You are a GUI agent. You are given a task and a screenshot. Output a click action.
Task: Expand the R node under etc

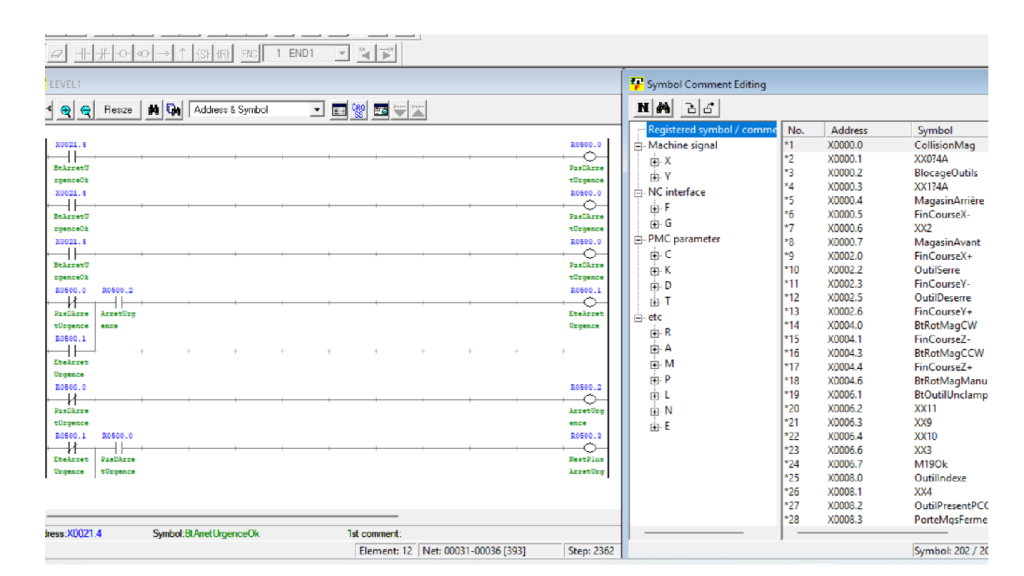tap(654, 333)
